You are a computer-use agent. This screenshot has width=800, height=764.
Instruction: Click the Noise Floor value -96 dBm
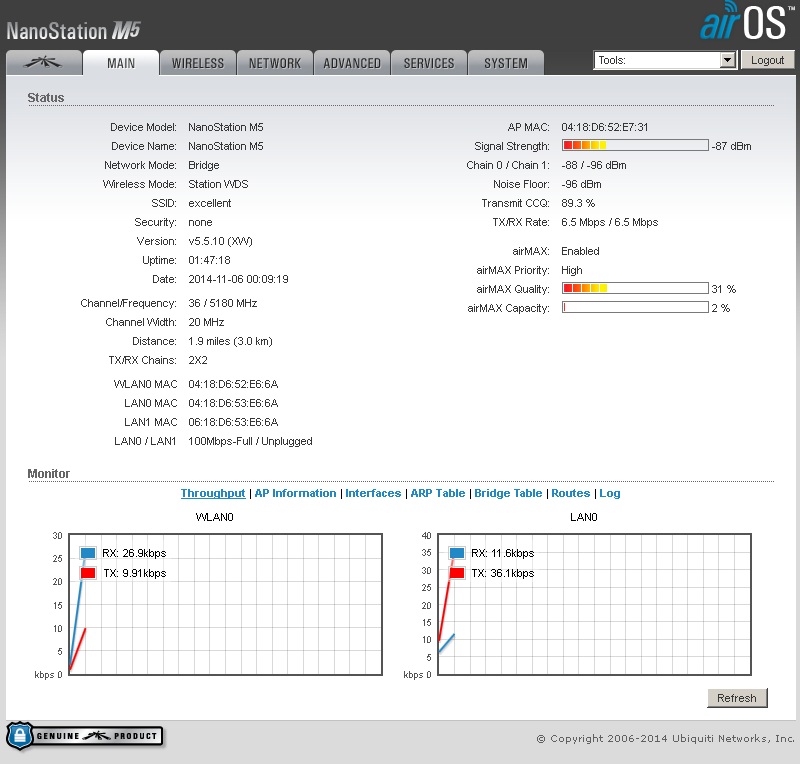(581, 184)
